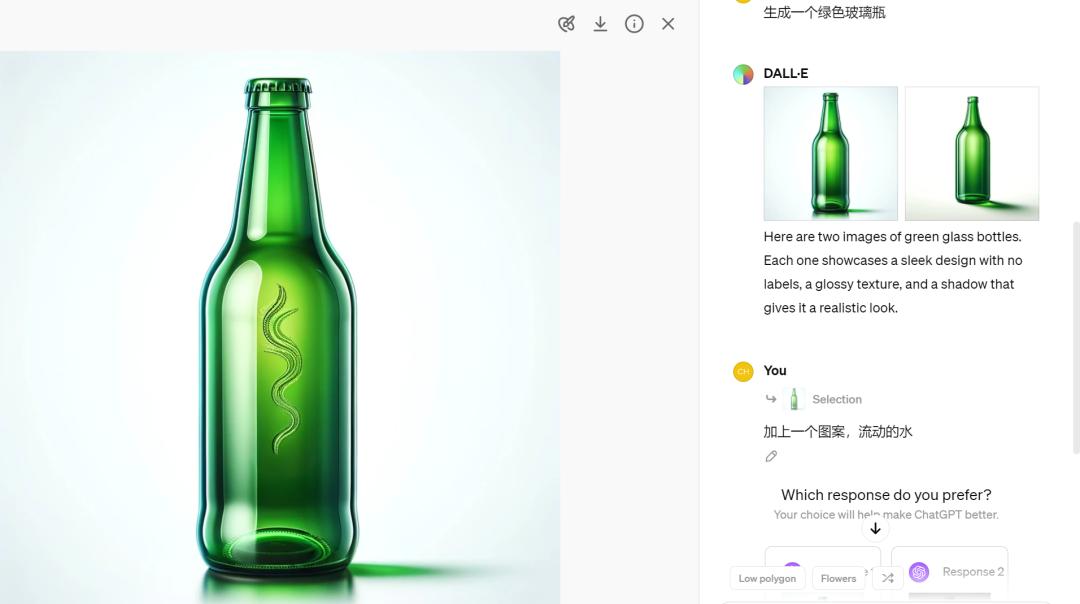Image resolution: width=1080 pixels, height=604 pixels.
Task: Click the yellow CH user avatar
Action: (x=743, y=371)
